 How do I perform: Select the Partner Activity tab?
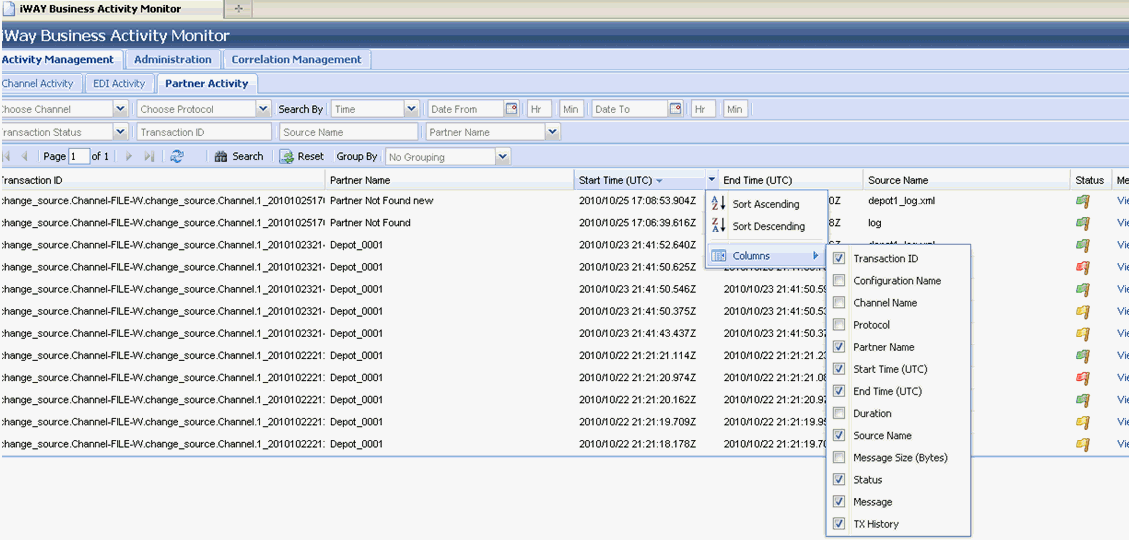coord(207,84)
